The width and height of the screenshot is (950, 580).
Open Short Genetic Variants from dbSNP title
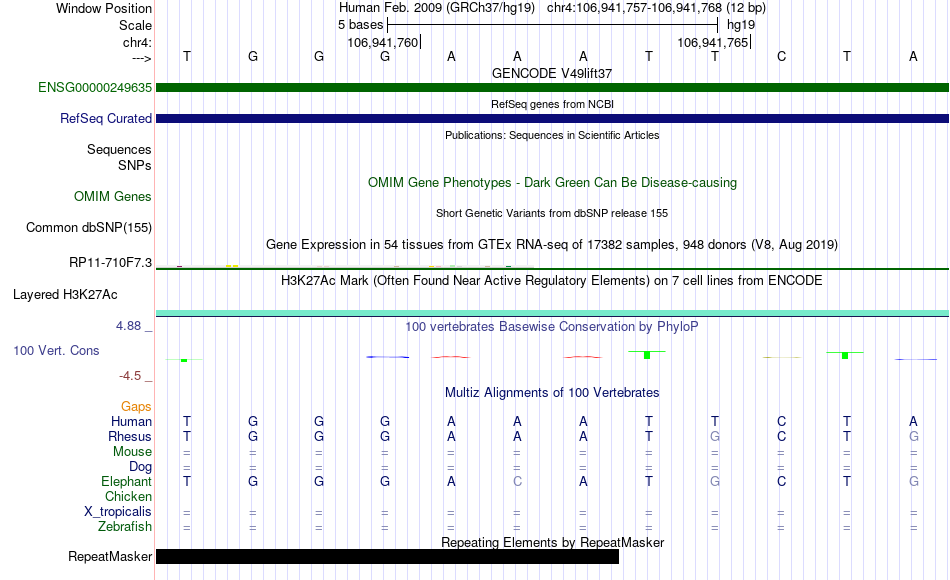pos(552,213)
